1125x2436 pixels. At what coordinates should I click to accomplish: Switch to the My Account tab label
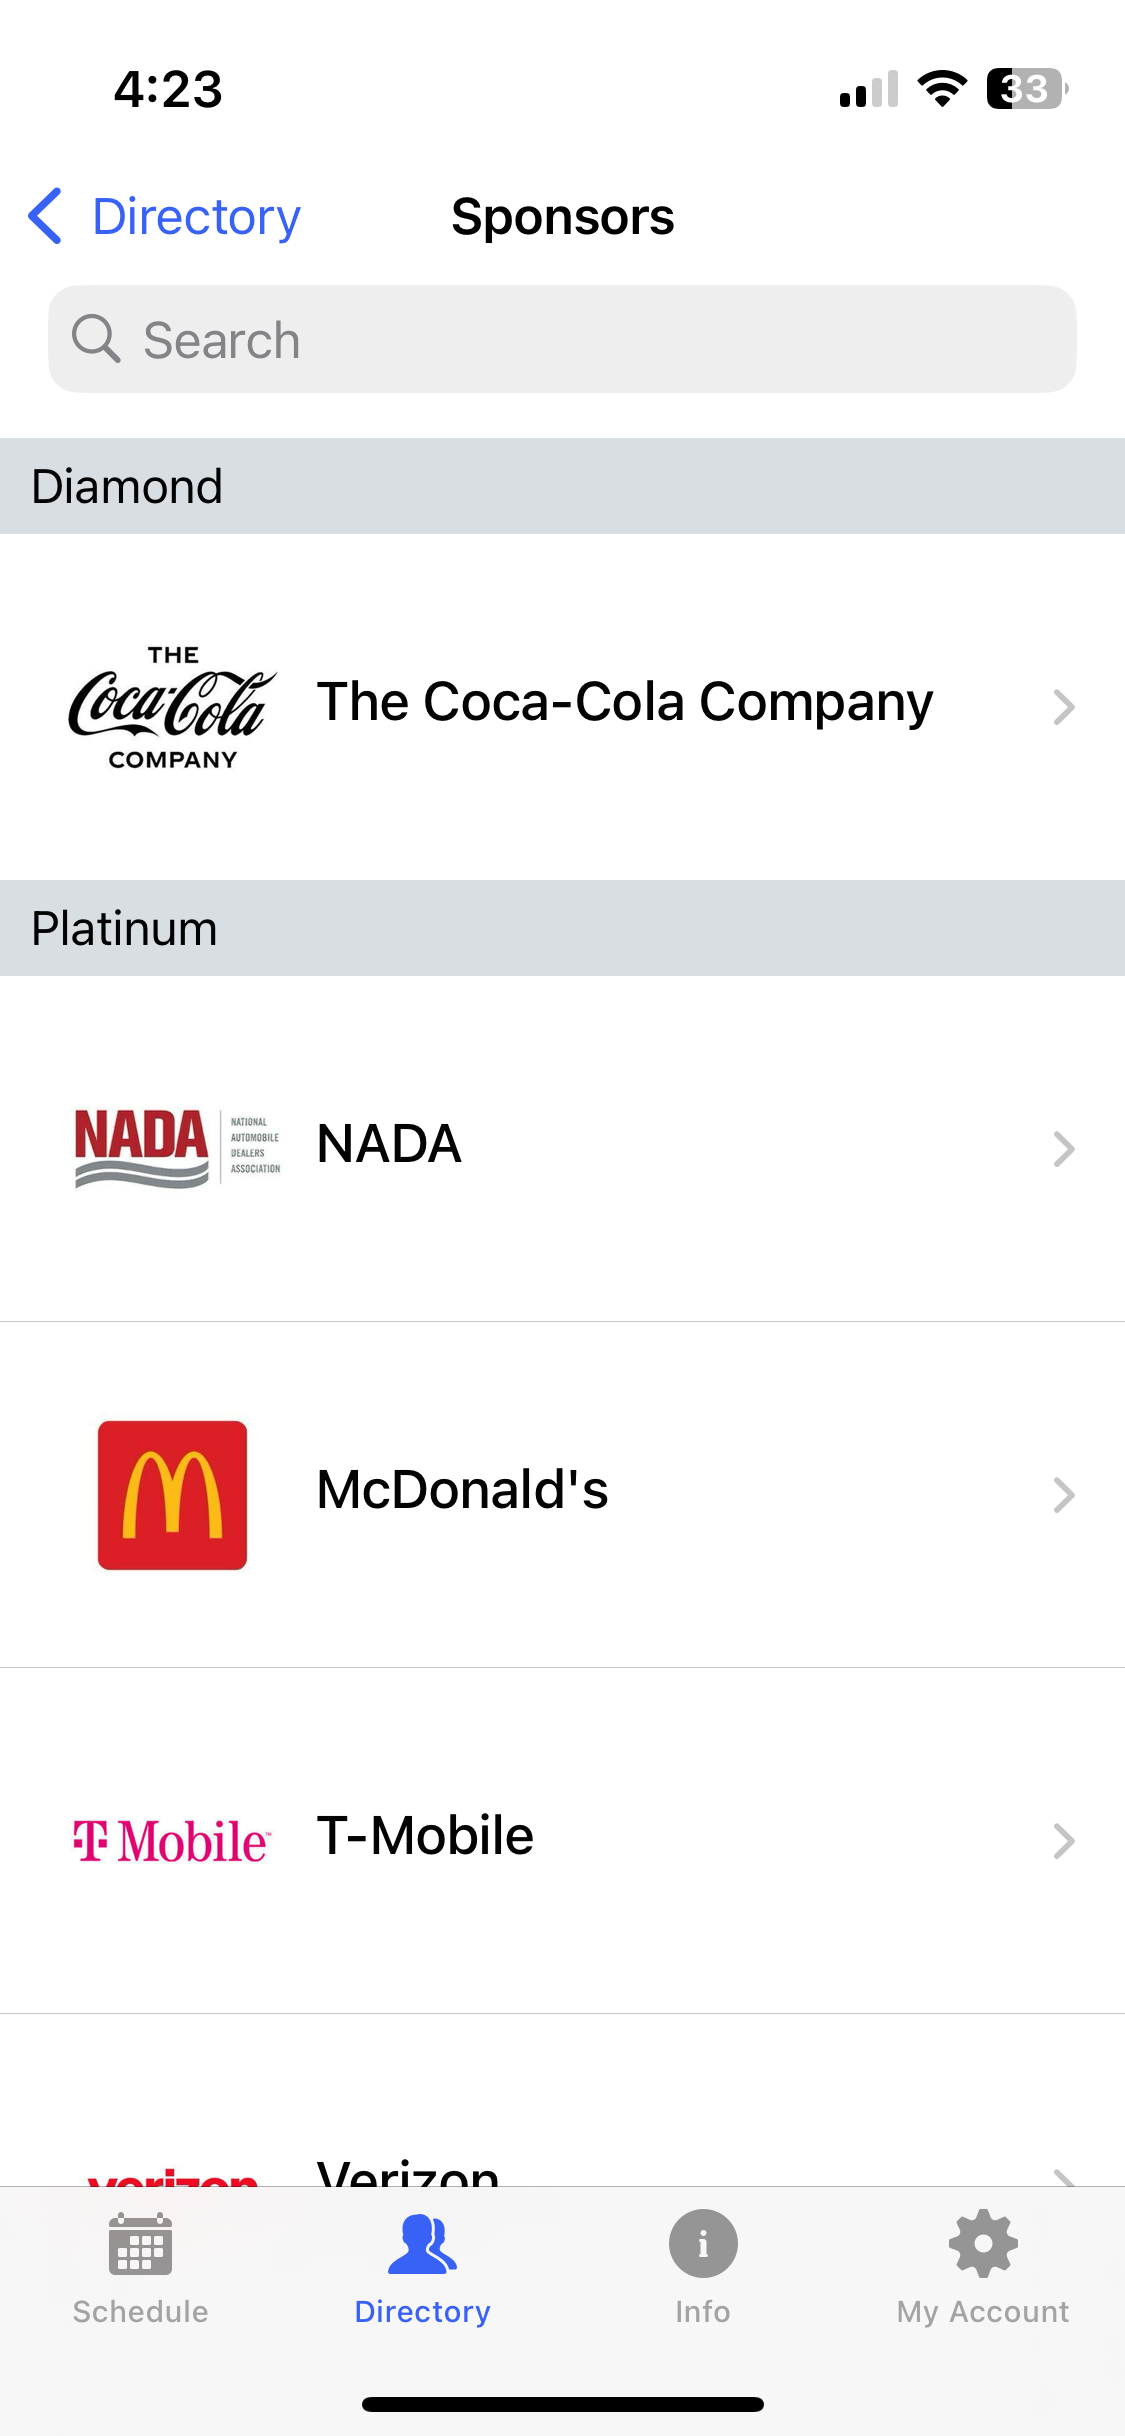point(983,2311)
